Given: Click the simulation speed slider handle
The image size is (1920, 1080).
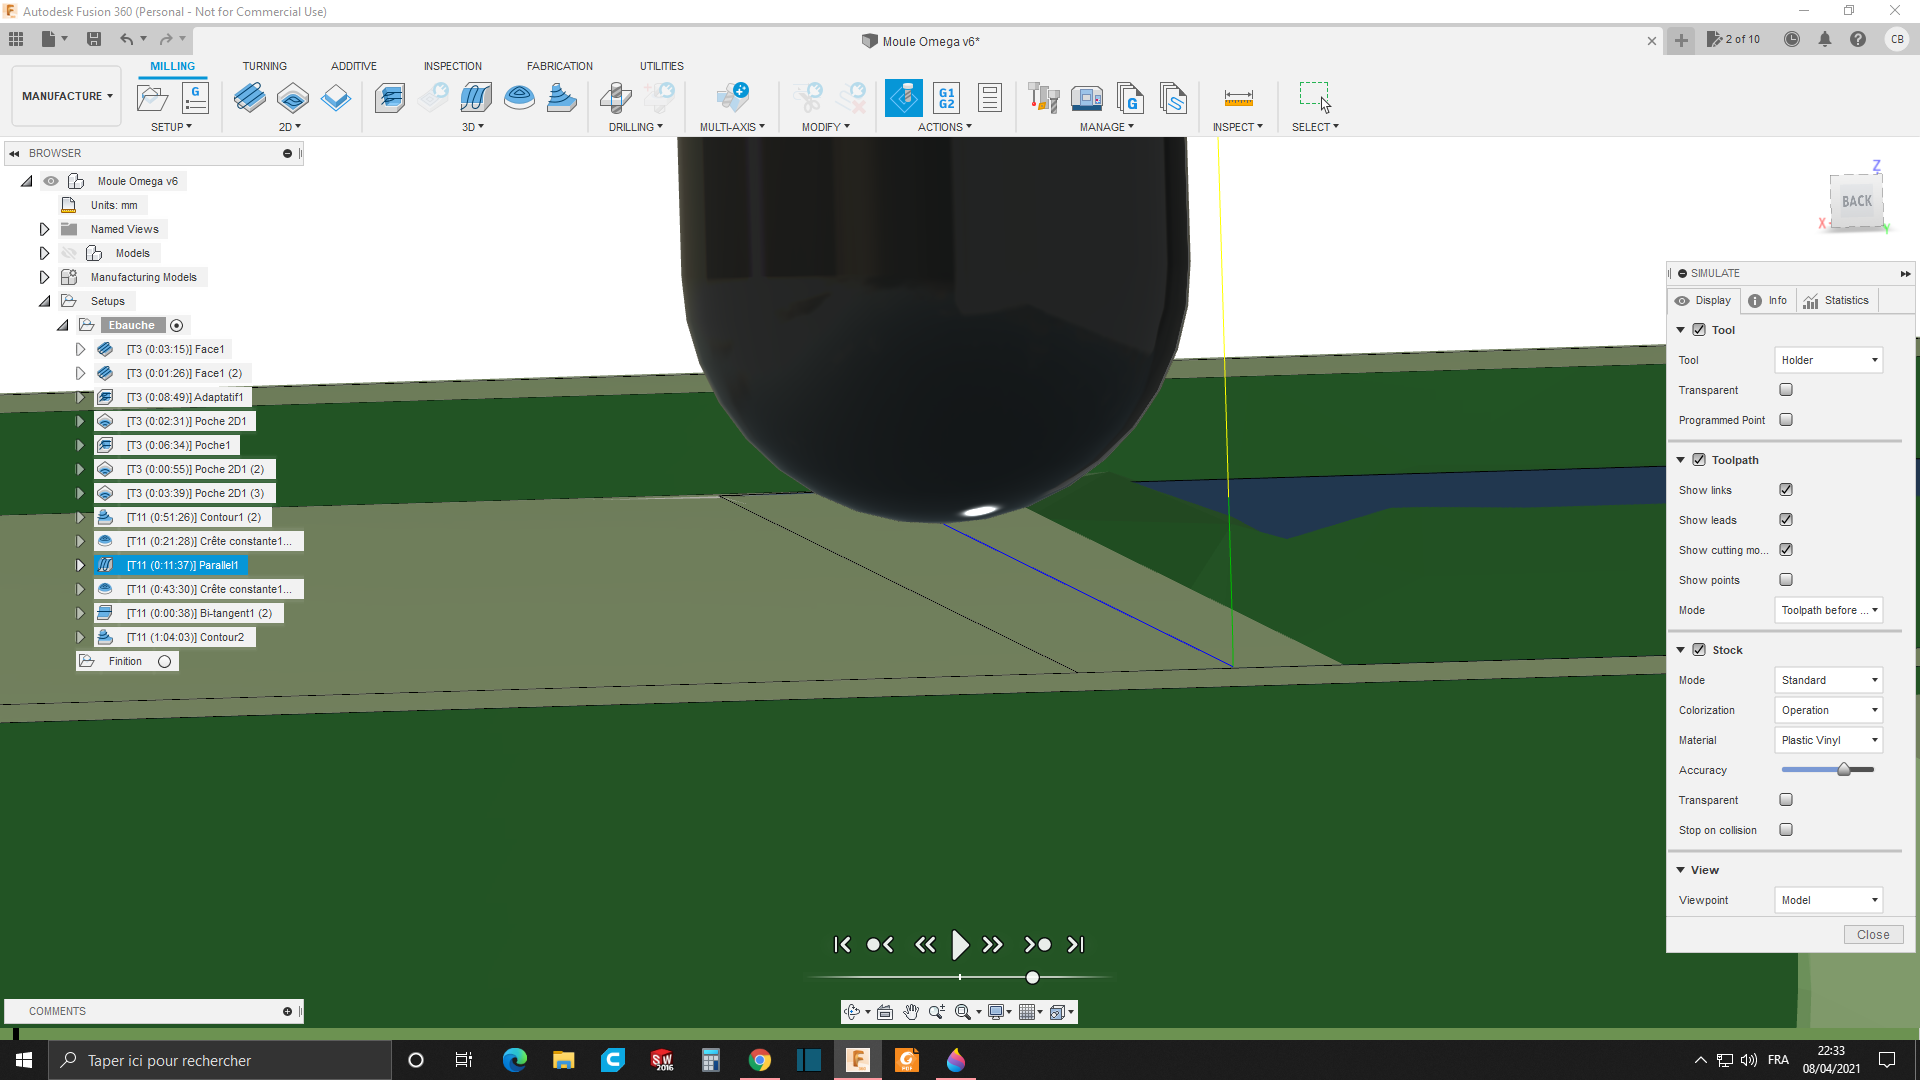Looking at the screenshot, I should pyautogui.click(x=1032, y=977).
